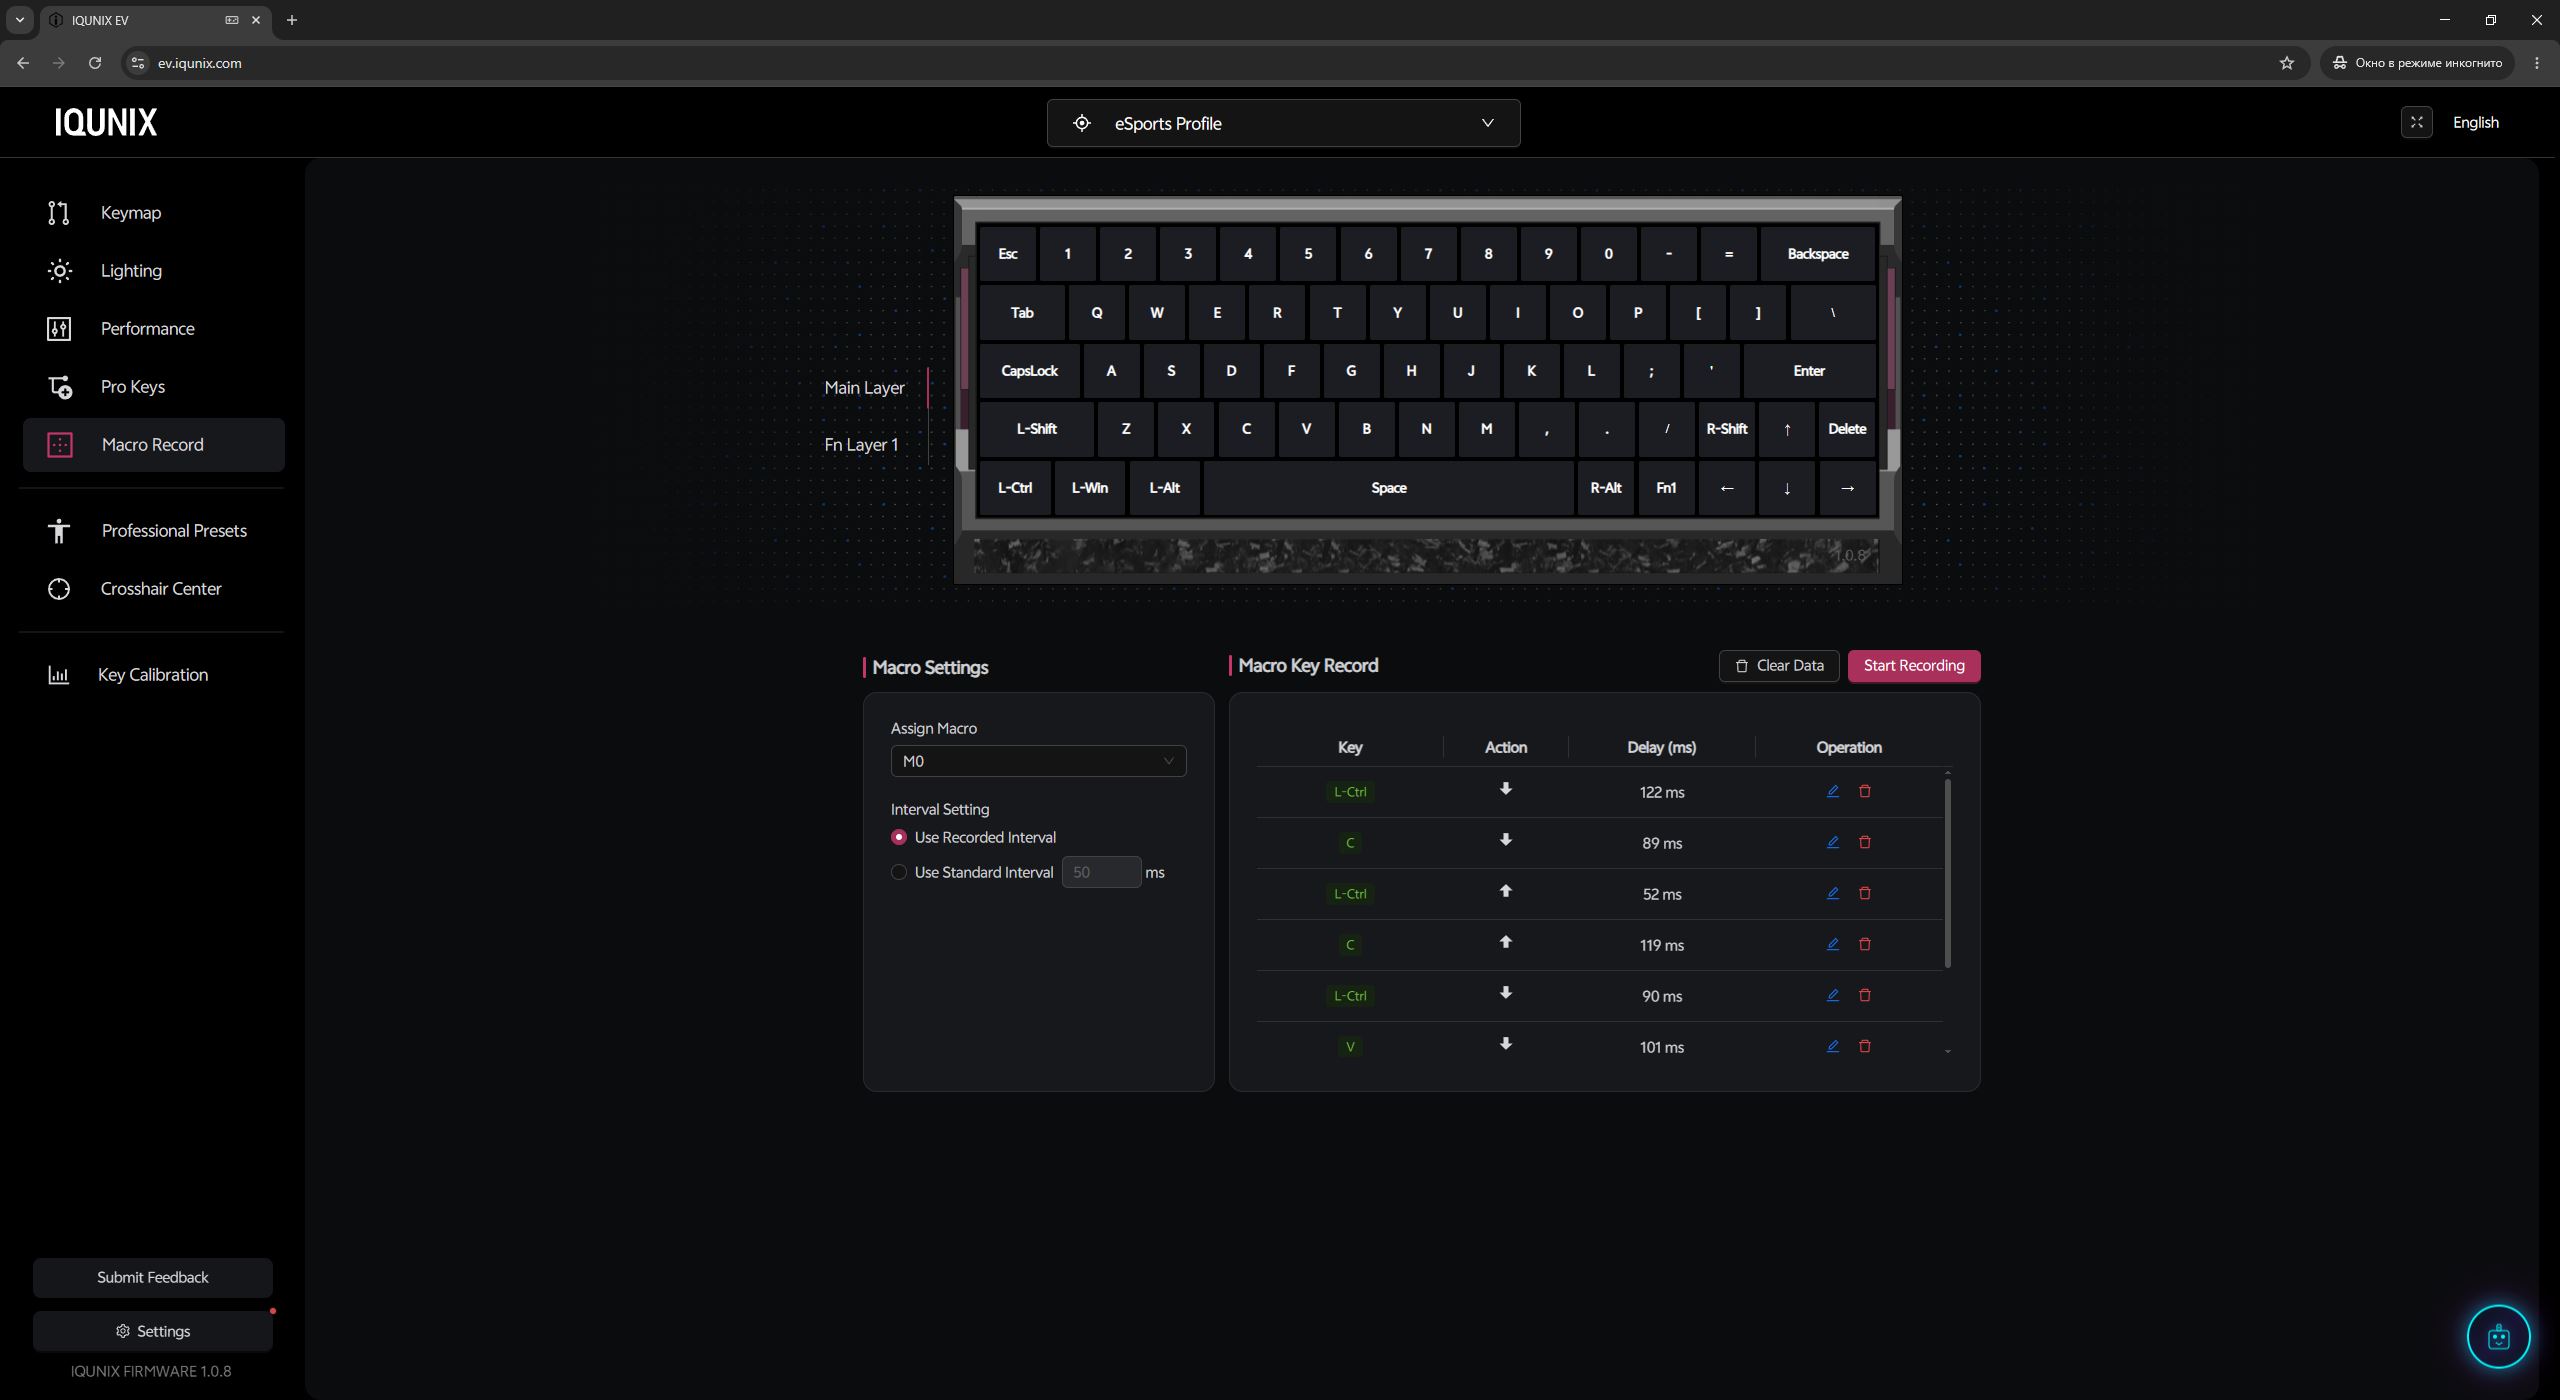The width and height of the screenshot is (2560, 1400).
Task: Click the Pro Keys icon
Action: 60,387
